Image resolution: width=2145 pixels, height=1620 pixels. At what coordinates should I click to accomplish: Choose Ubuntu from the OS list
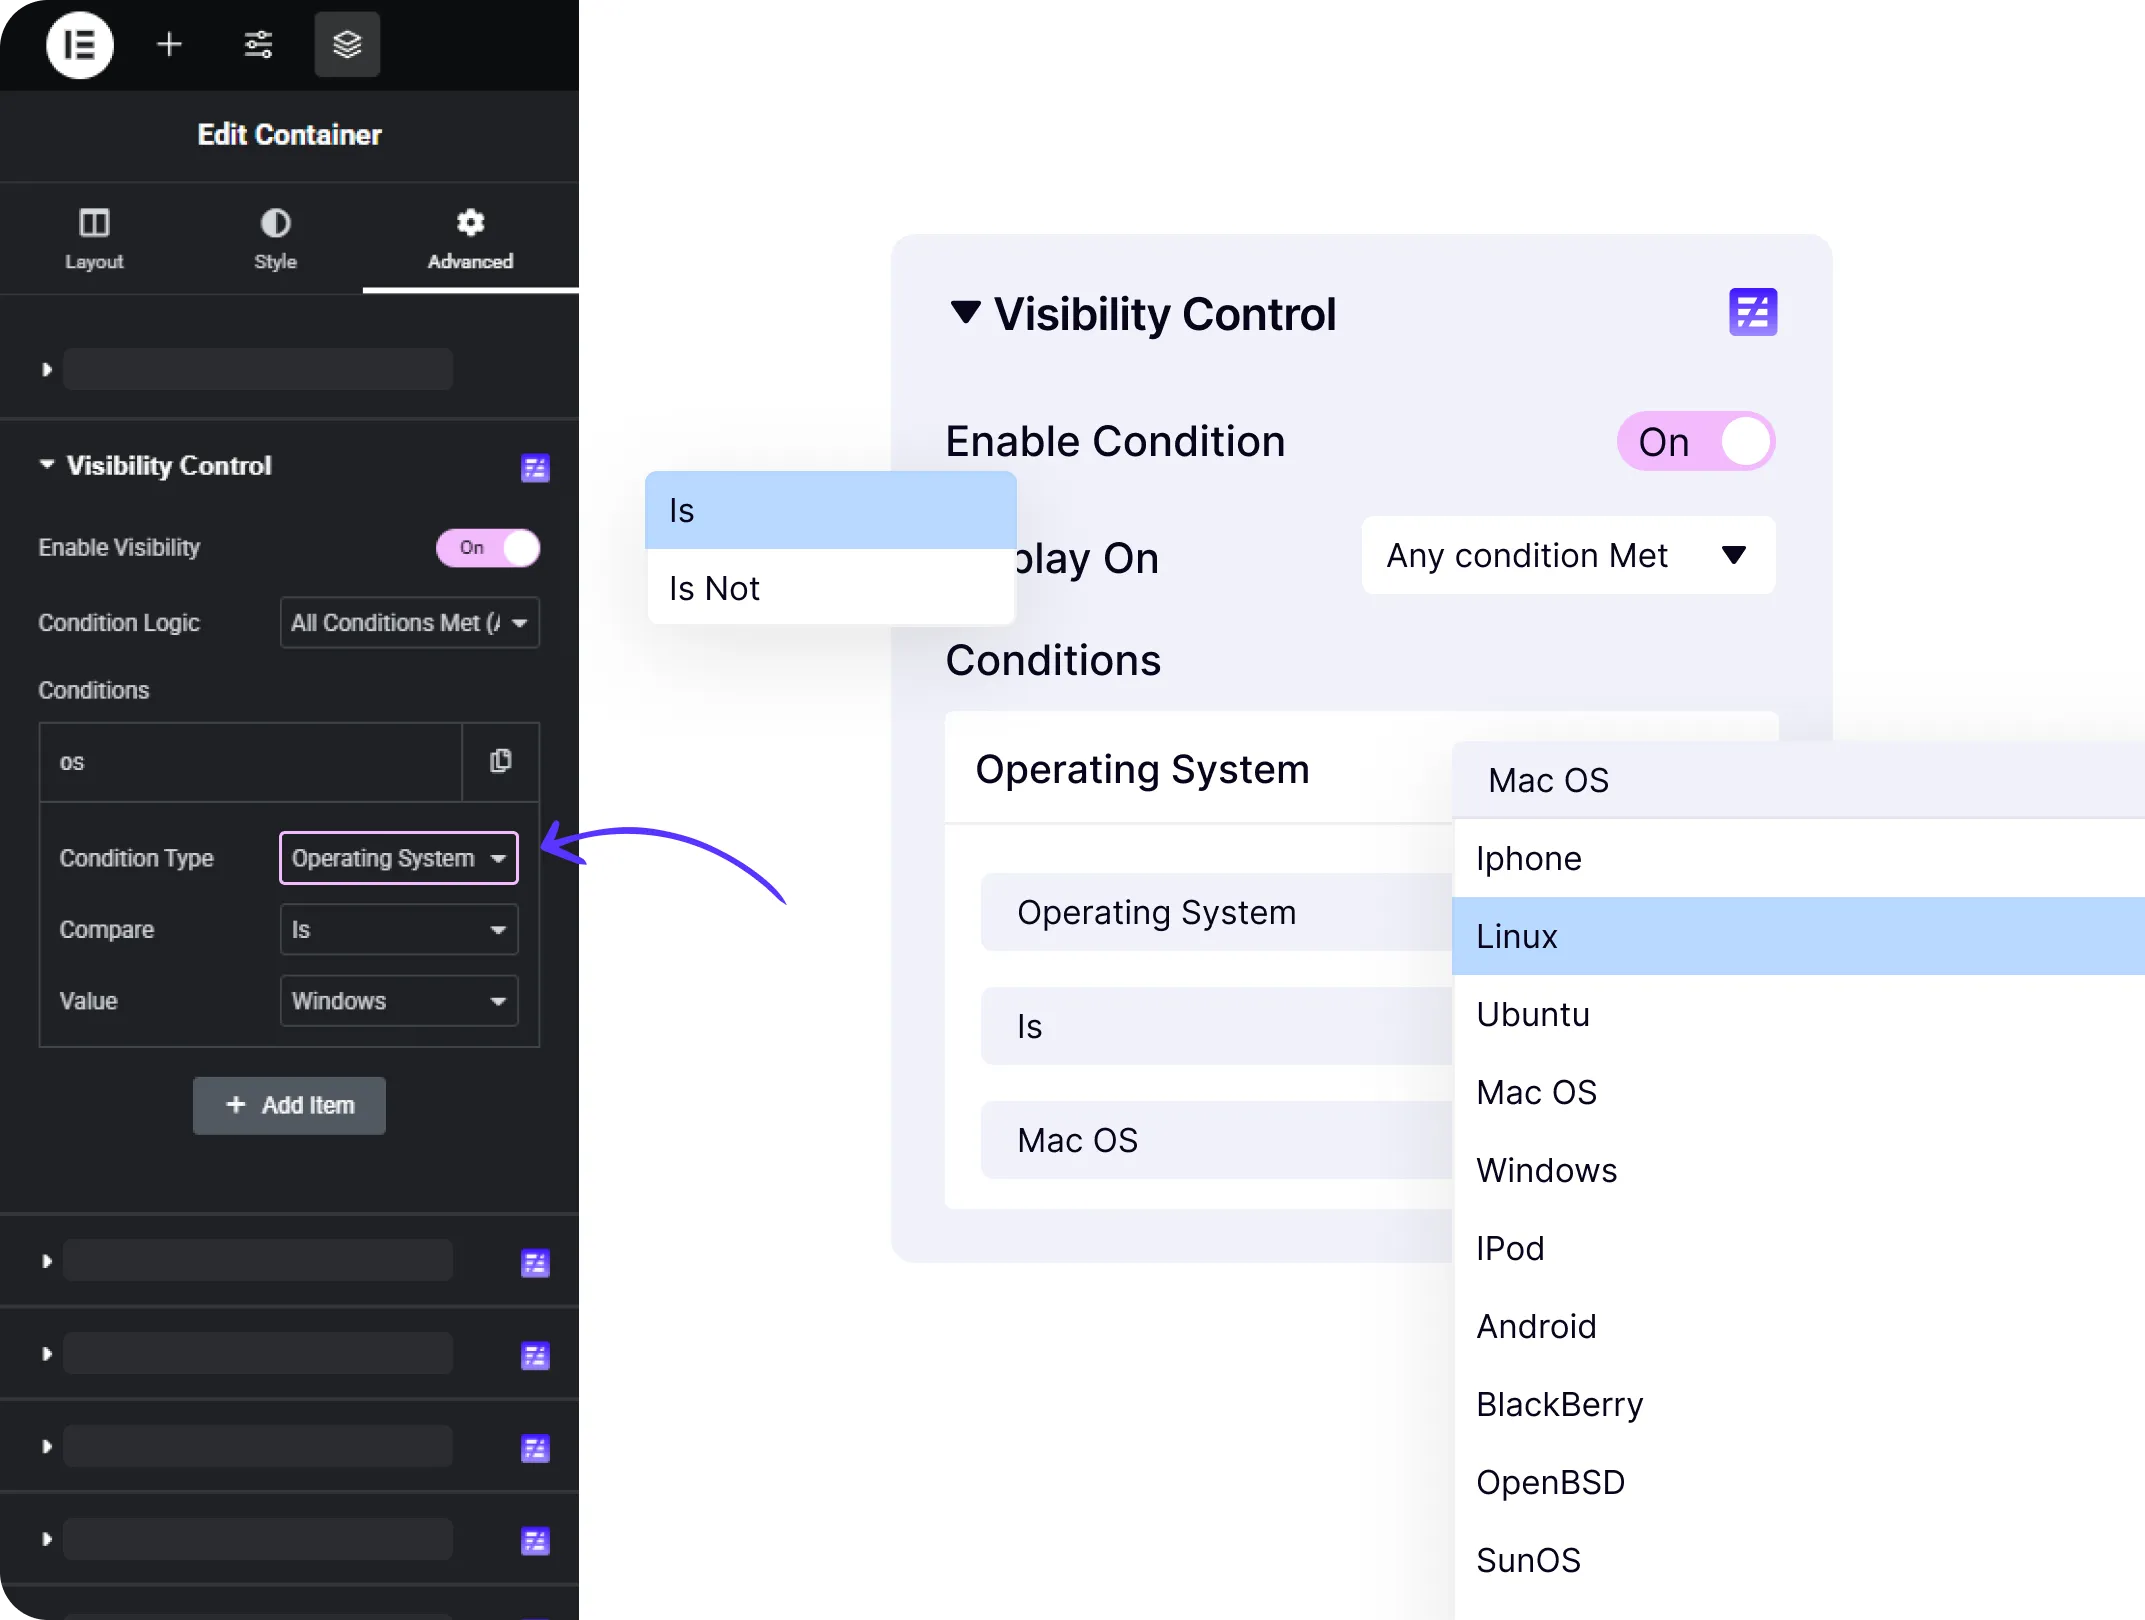(1532, 1014)
